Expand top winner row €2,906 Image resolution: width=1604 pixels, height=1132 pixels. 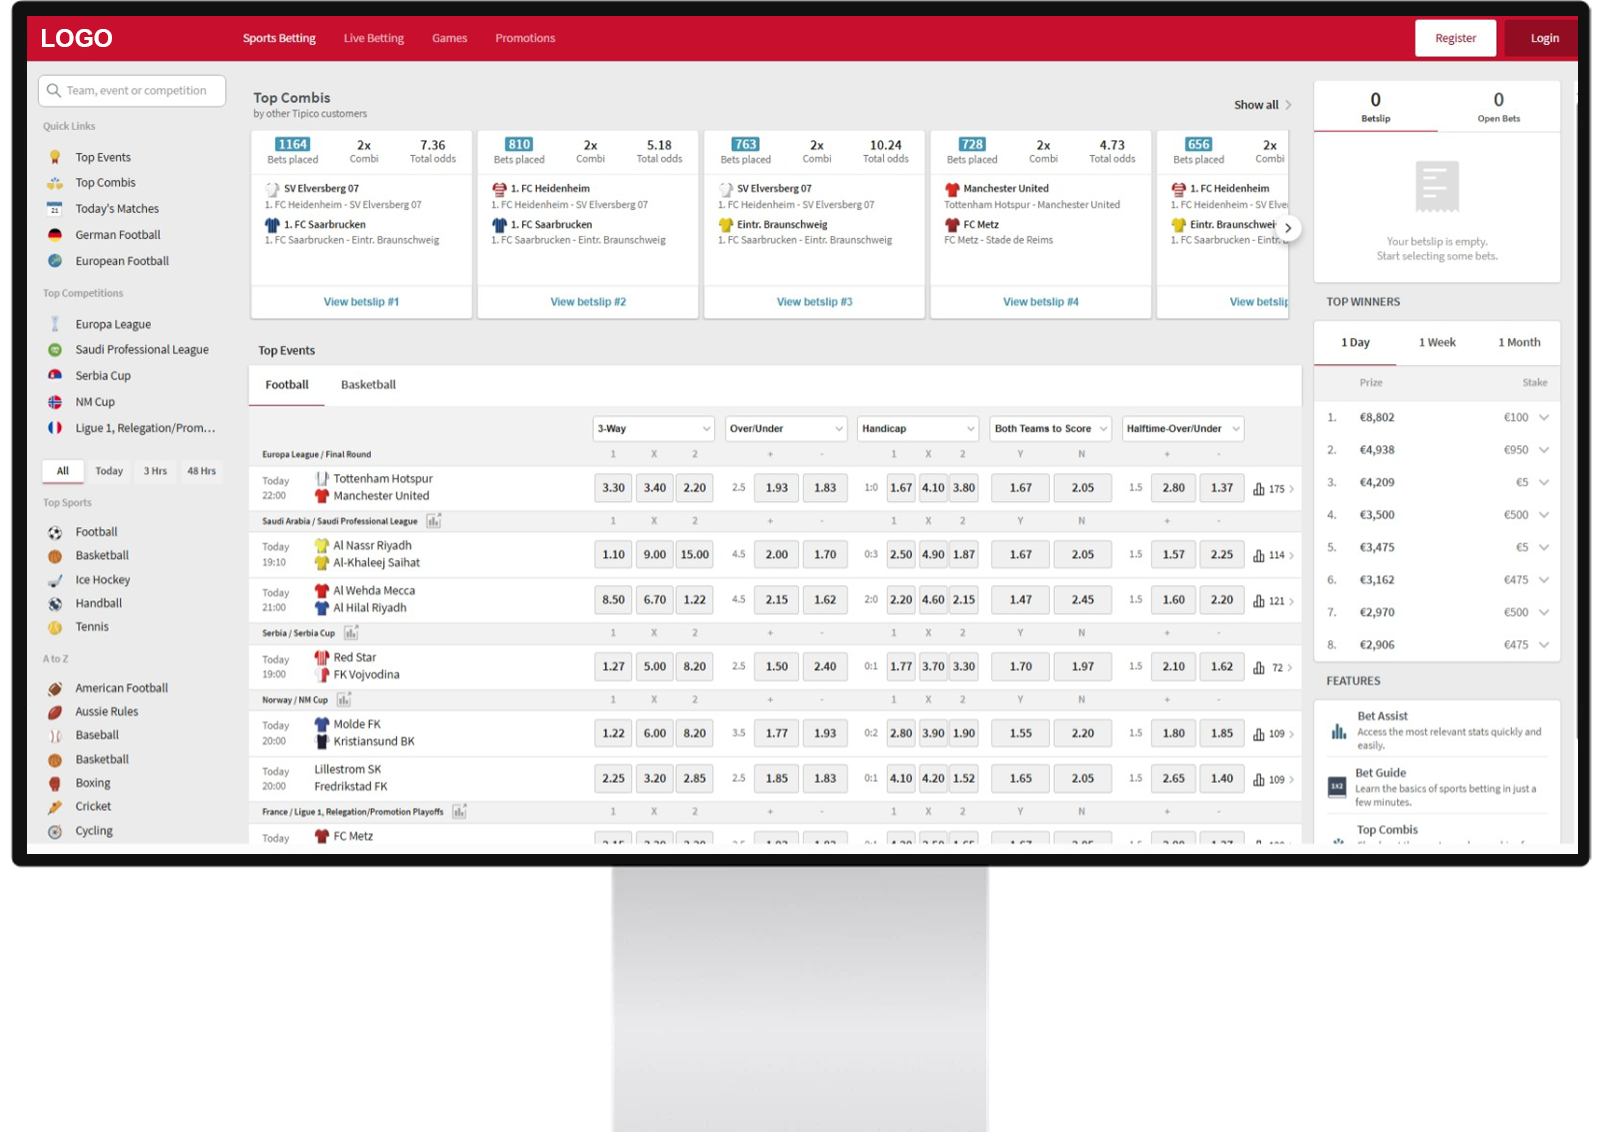[1544, 645]
